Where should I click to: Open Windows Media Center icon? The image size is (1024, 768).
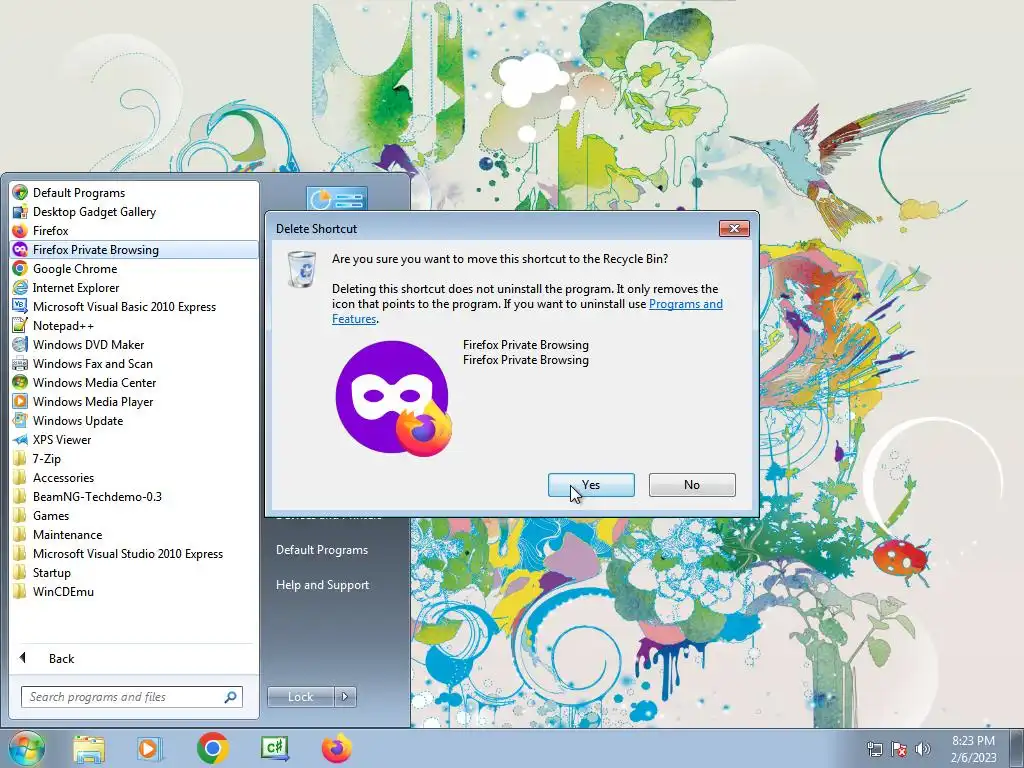point(20,382)
